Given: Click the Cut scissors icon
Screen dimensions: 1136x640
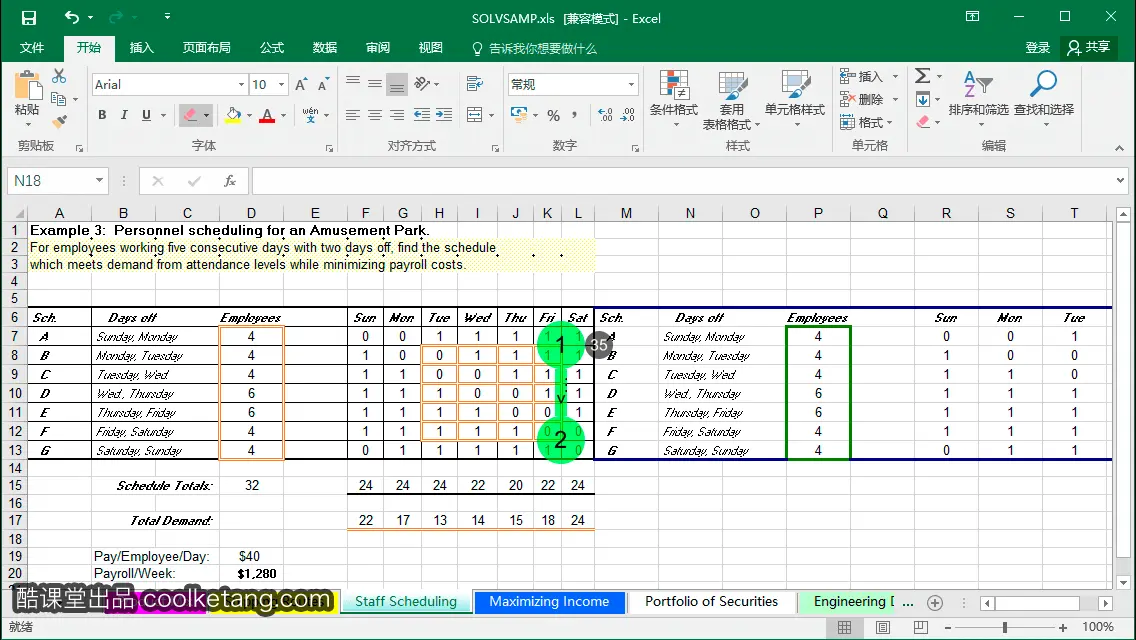Looking at the screenshot, I should [x=59, y=76].
